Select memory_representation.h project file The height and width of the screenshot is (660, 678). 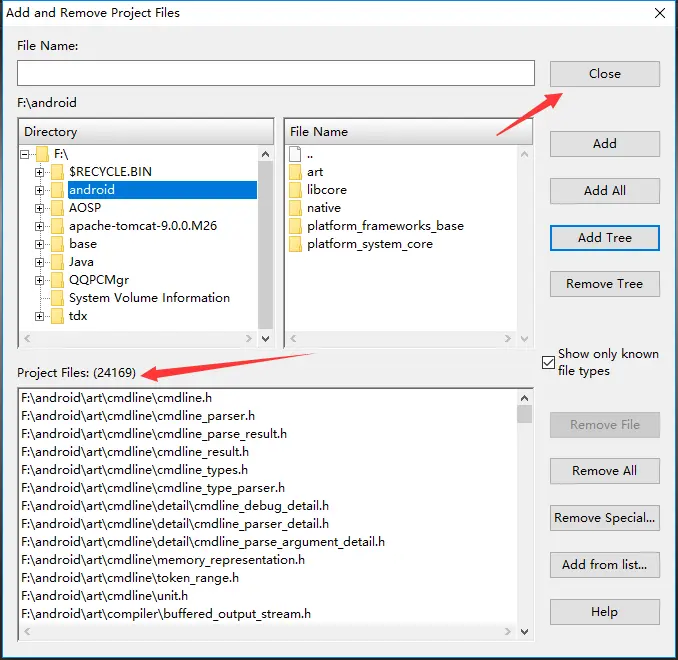(x=163, y=560)
